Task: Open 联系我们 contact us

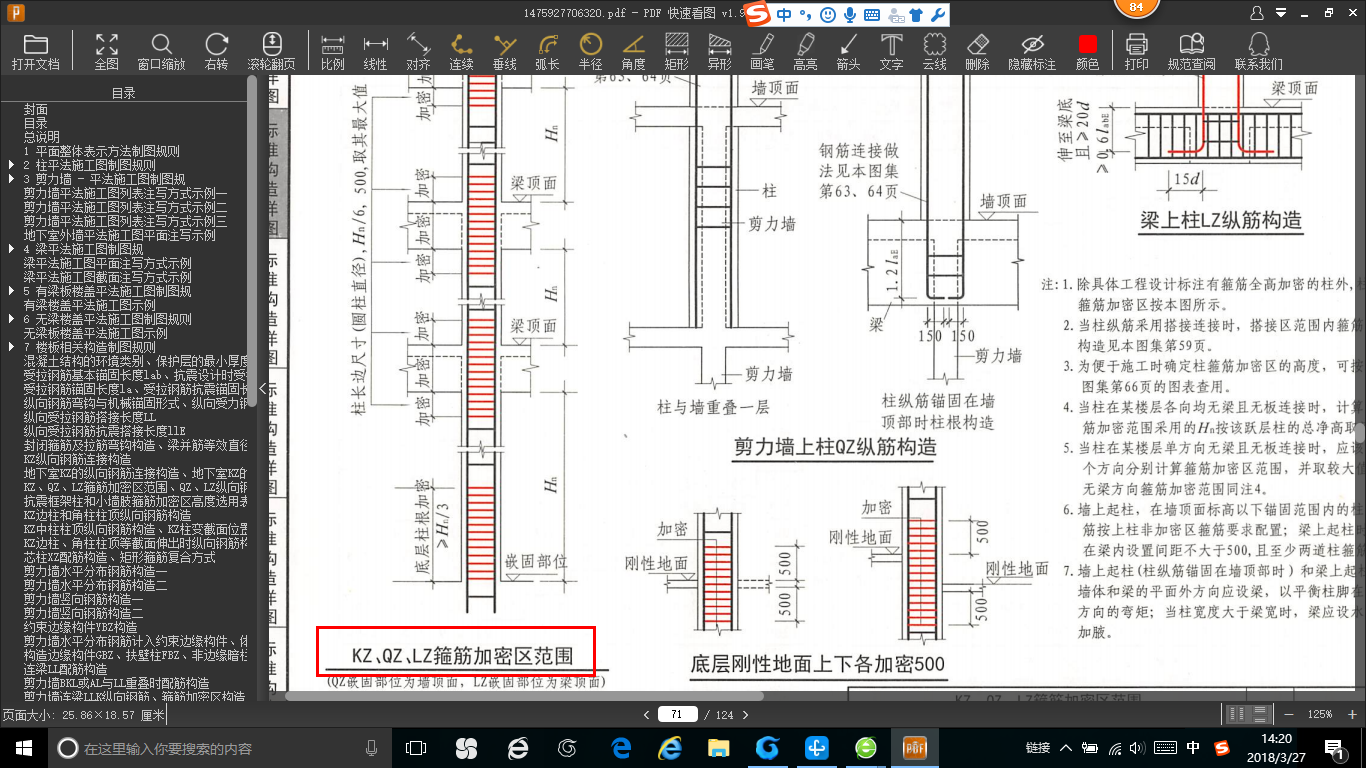Action: coord(1259,51)
